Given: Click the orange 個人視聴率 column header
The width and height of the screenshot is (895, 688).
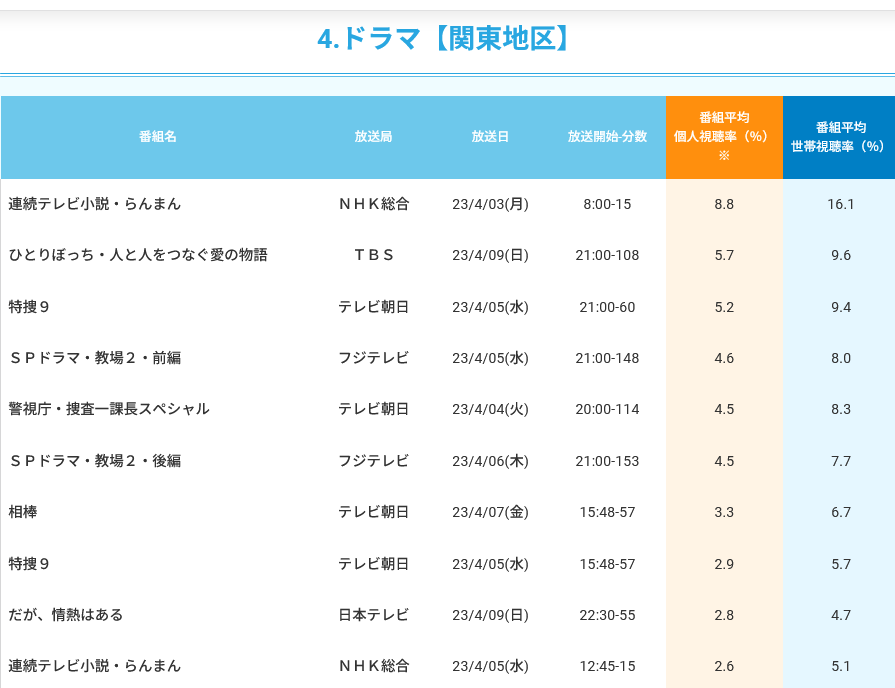Looking at the screenshot, I should pyautogui.click(x=724, y=137).
